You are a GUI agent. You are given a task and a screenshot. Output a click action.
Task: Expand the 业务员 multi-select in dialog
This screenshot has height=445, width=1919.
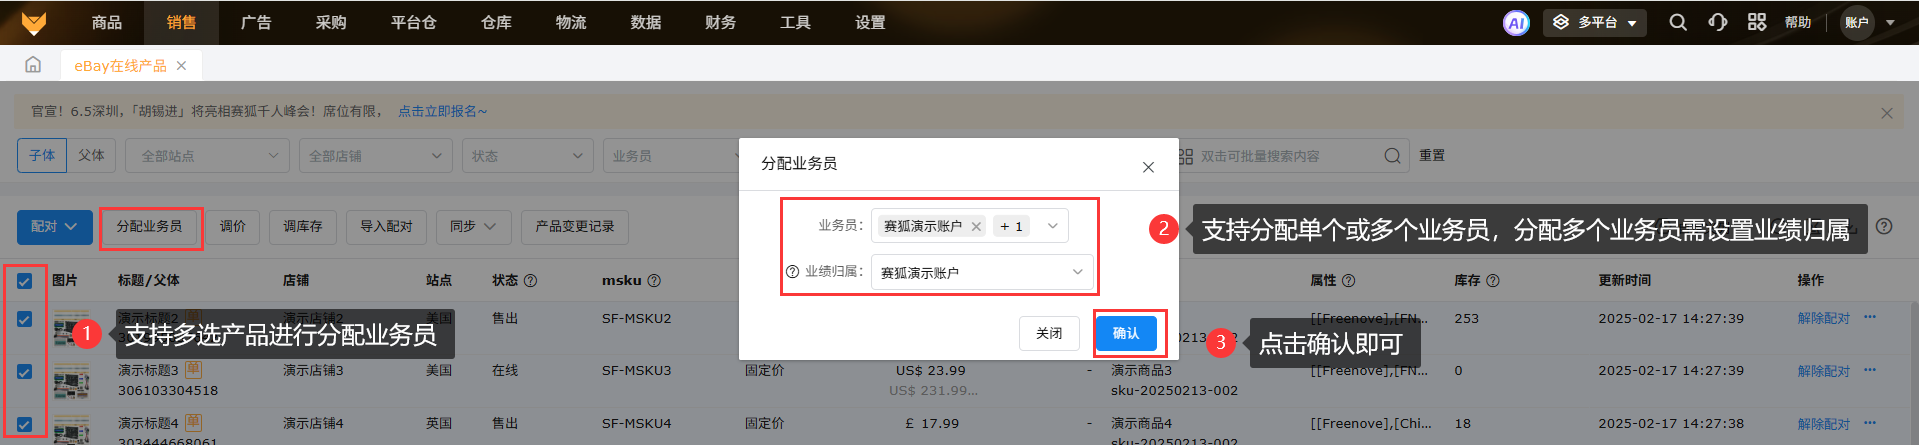point(1052,226)
